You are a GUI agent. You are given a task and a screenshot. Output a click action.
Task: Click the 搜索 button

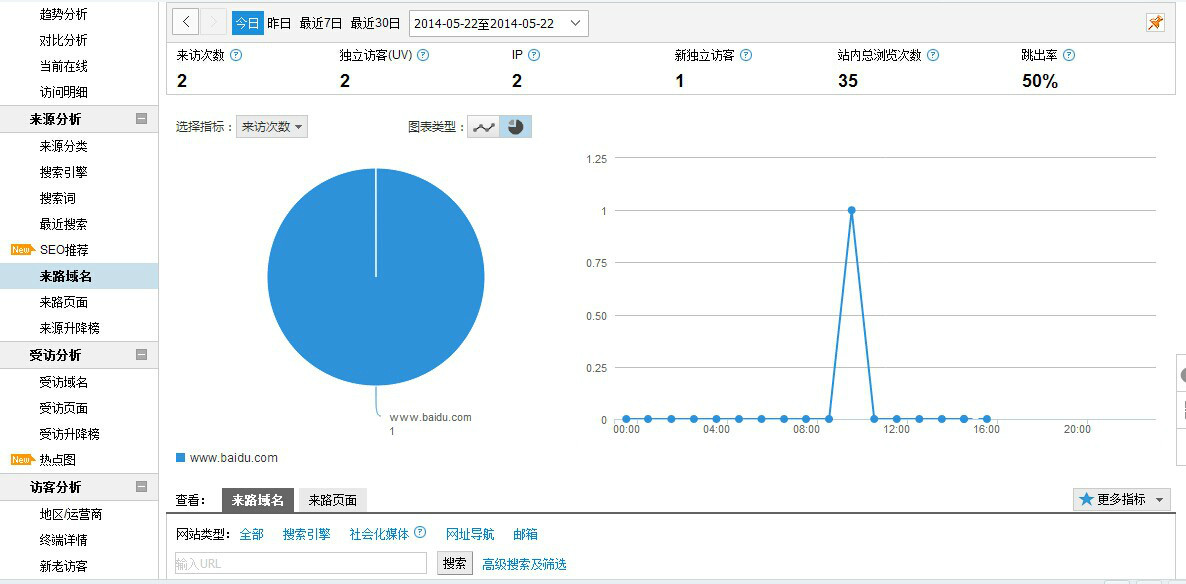tap(454, 563)
